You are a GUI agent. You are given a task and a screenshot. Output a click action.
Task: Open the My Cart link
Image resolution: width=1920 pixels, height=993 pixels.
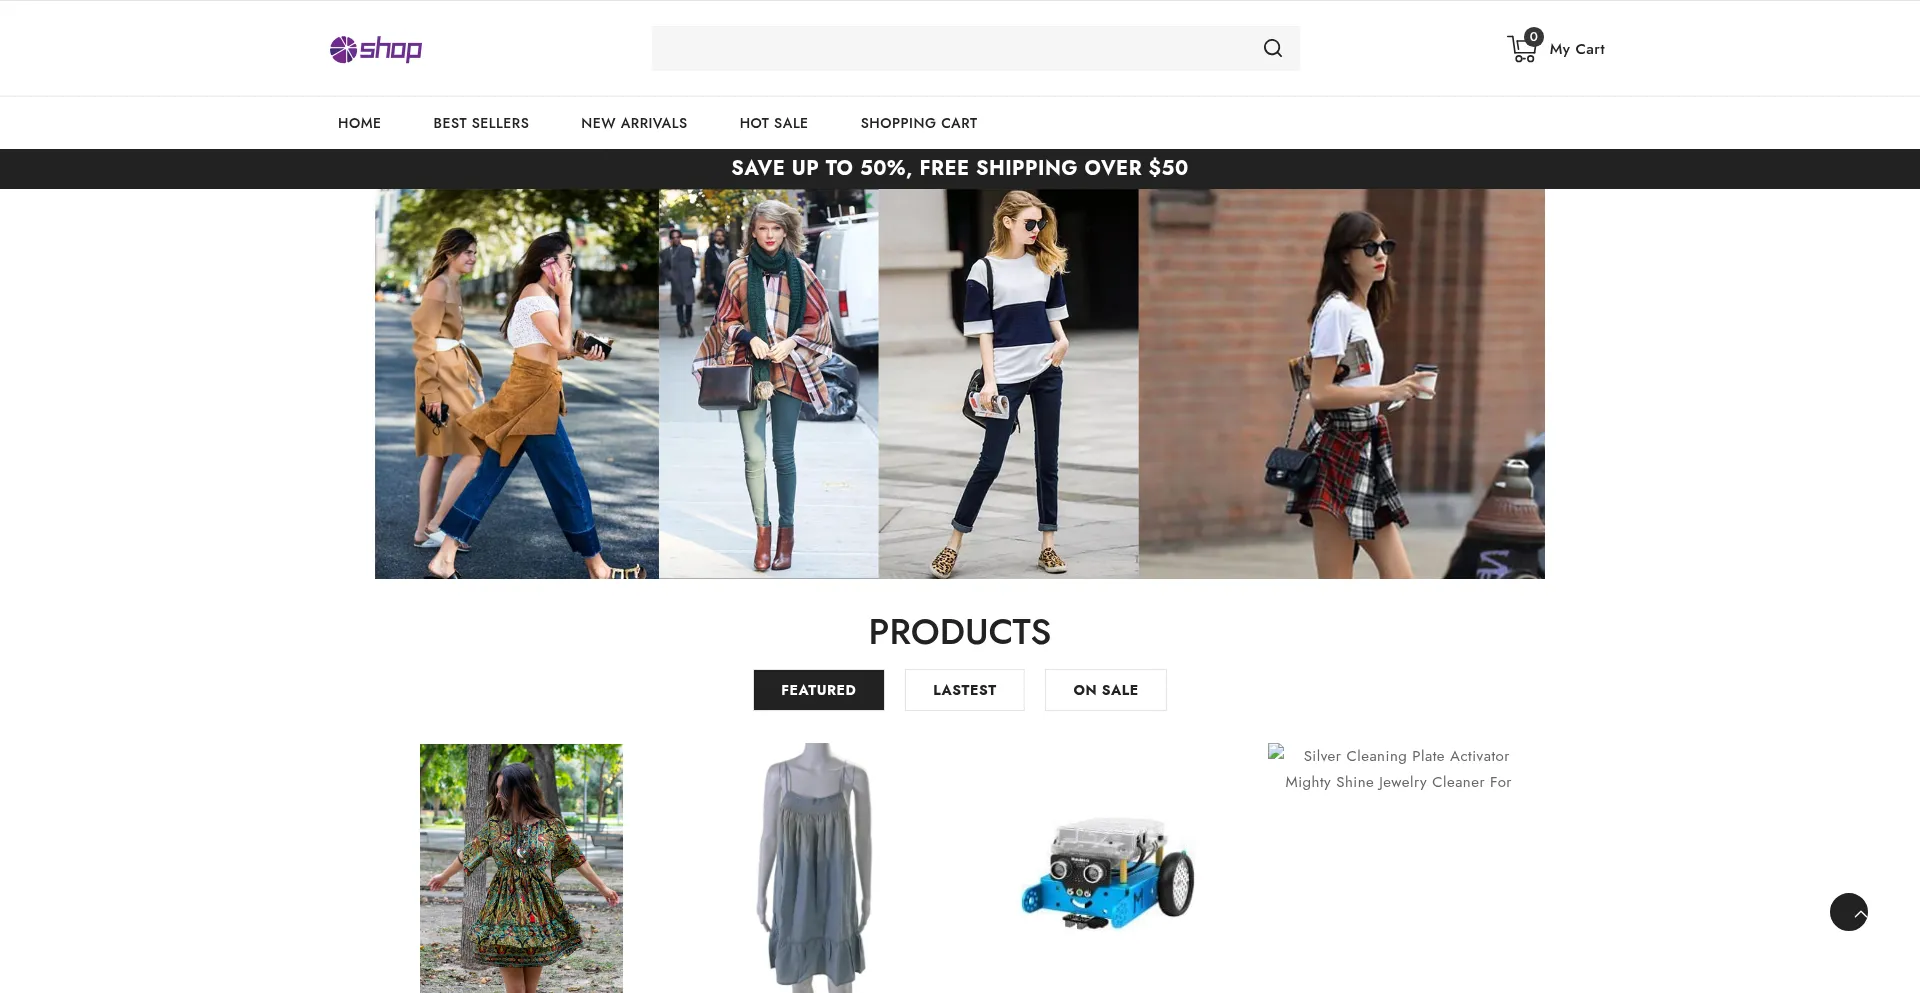1577,49
